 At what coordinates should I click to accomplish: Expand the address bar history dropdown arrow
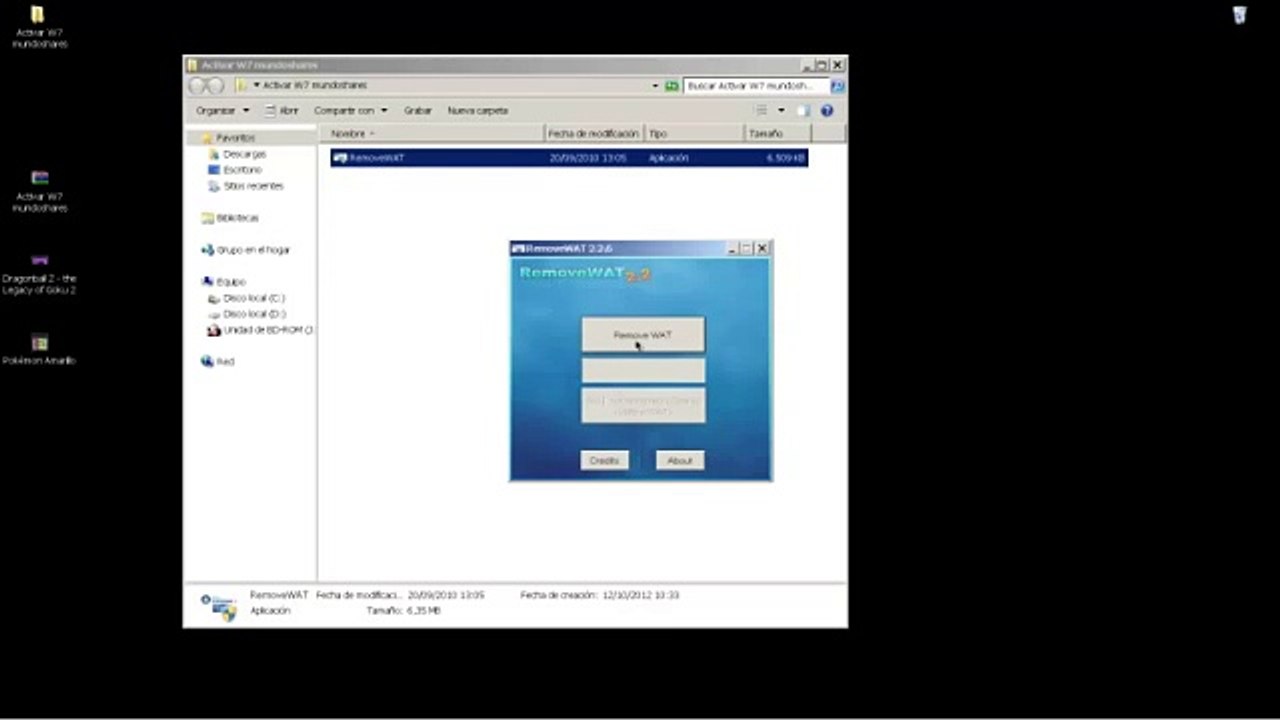pos(655,86)
